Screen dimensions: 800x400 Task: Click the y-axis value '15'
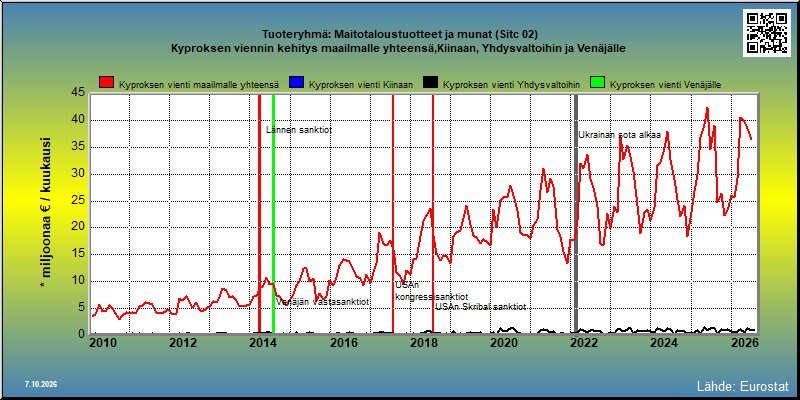(x=79, y=254)
